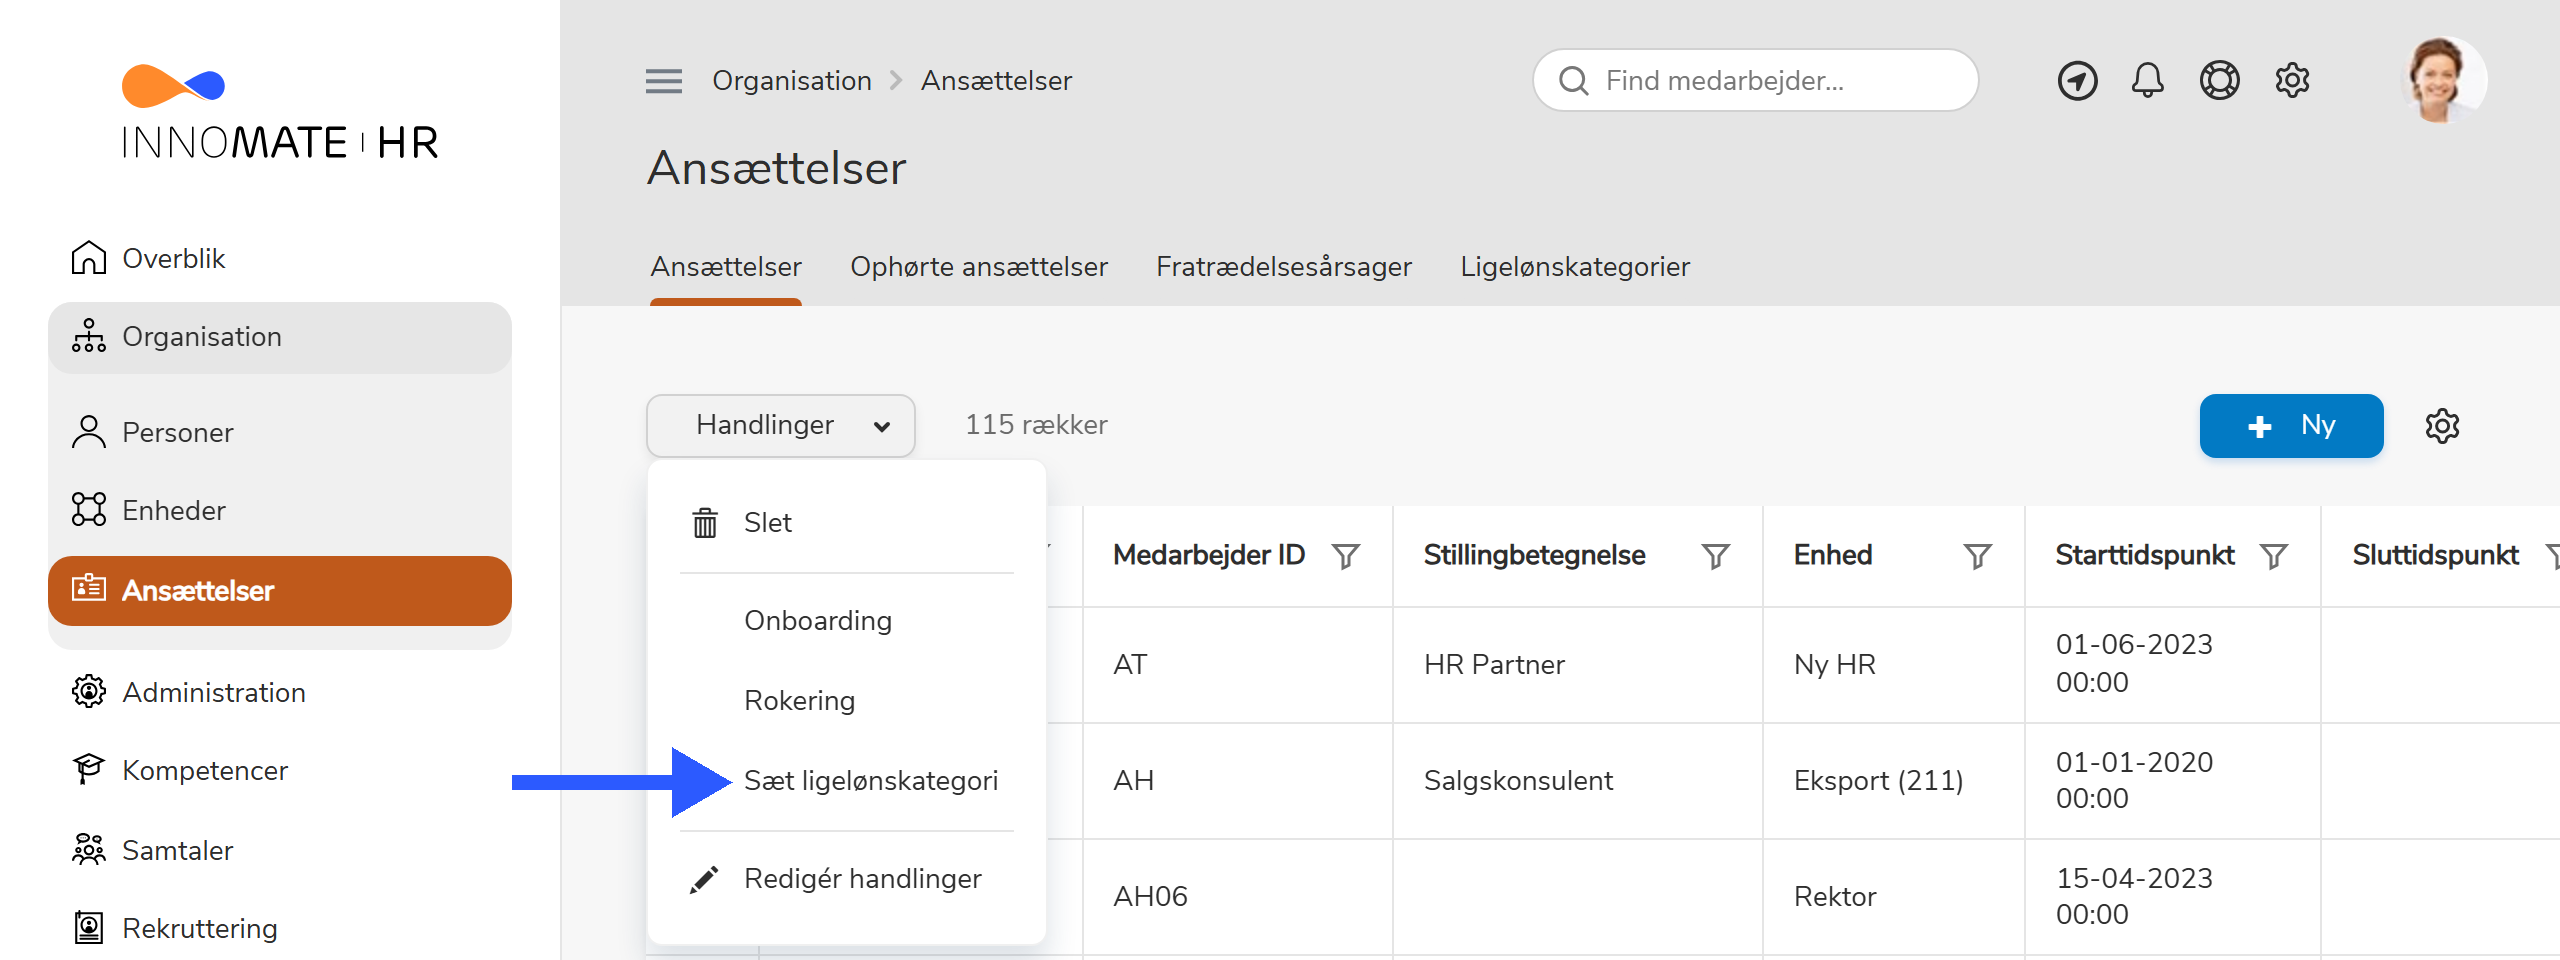Sort by Sluttidspunkt column header
Image resolution: width=2560 pixels, height=960 pixels.
click(x=2435, y=555)
